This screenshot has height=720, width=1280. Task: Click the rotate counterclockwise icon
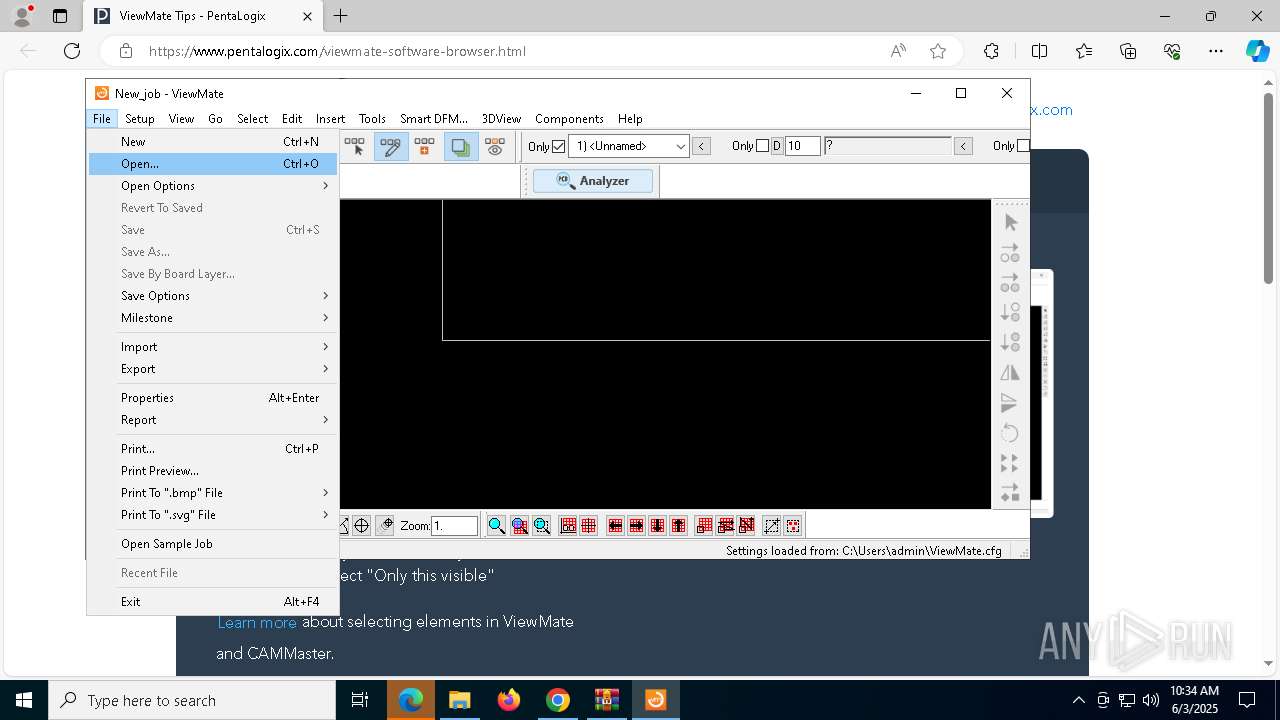click(x=1010, y=433)
